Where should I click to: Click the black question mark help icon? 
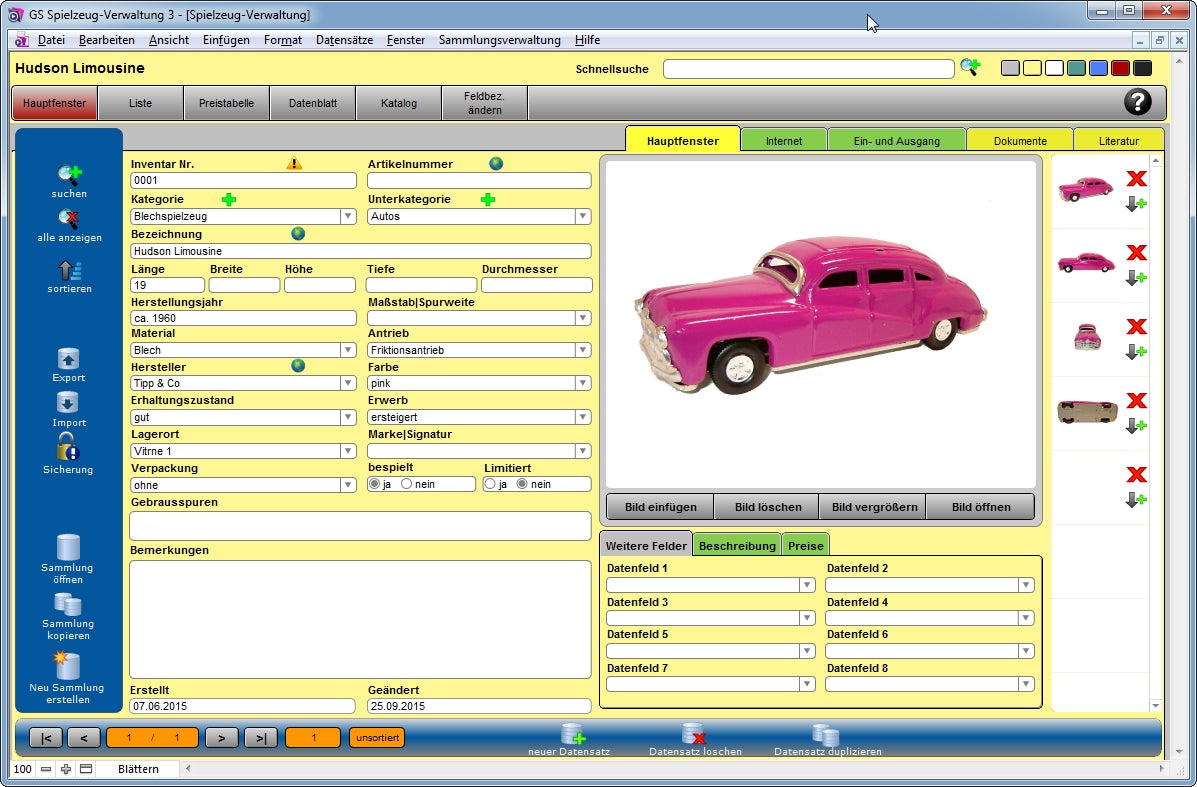(1137, 102)
